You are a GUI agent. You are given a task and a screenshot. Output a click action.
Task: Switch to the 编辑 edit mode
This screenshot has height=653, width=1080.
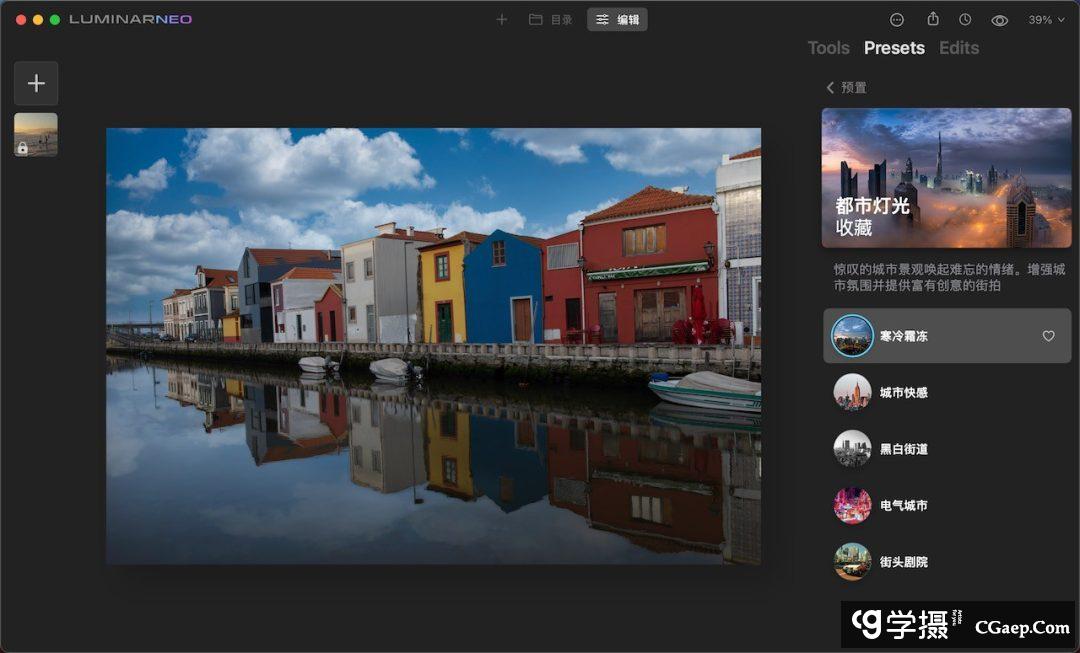(617, 20)
